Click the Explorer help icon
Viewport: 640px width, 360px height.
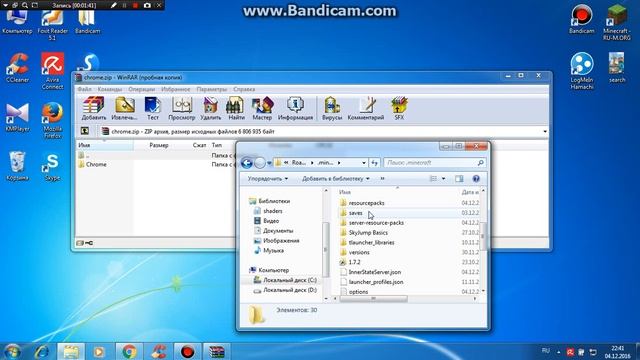tap(476, 179)
